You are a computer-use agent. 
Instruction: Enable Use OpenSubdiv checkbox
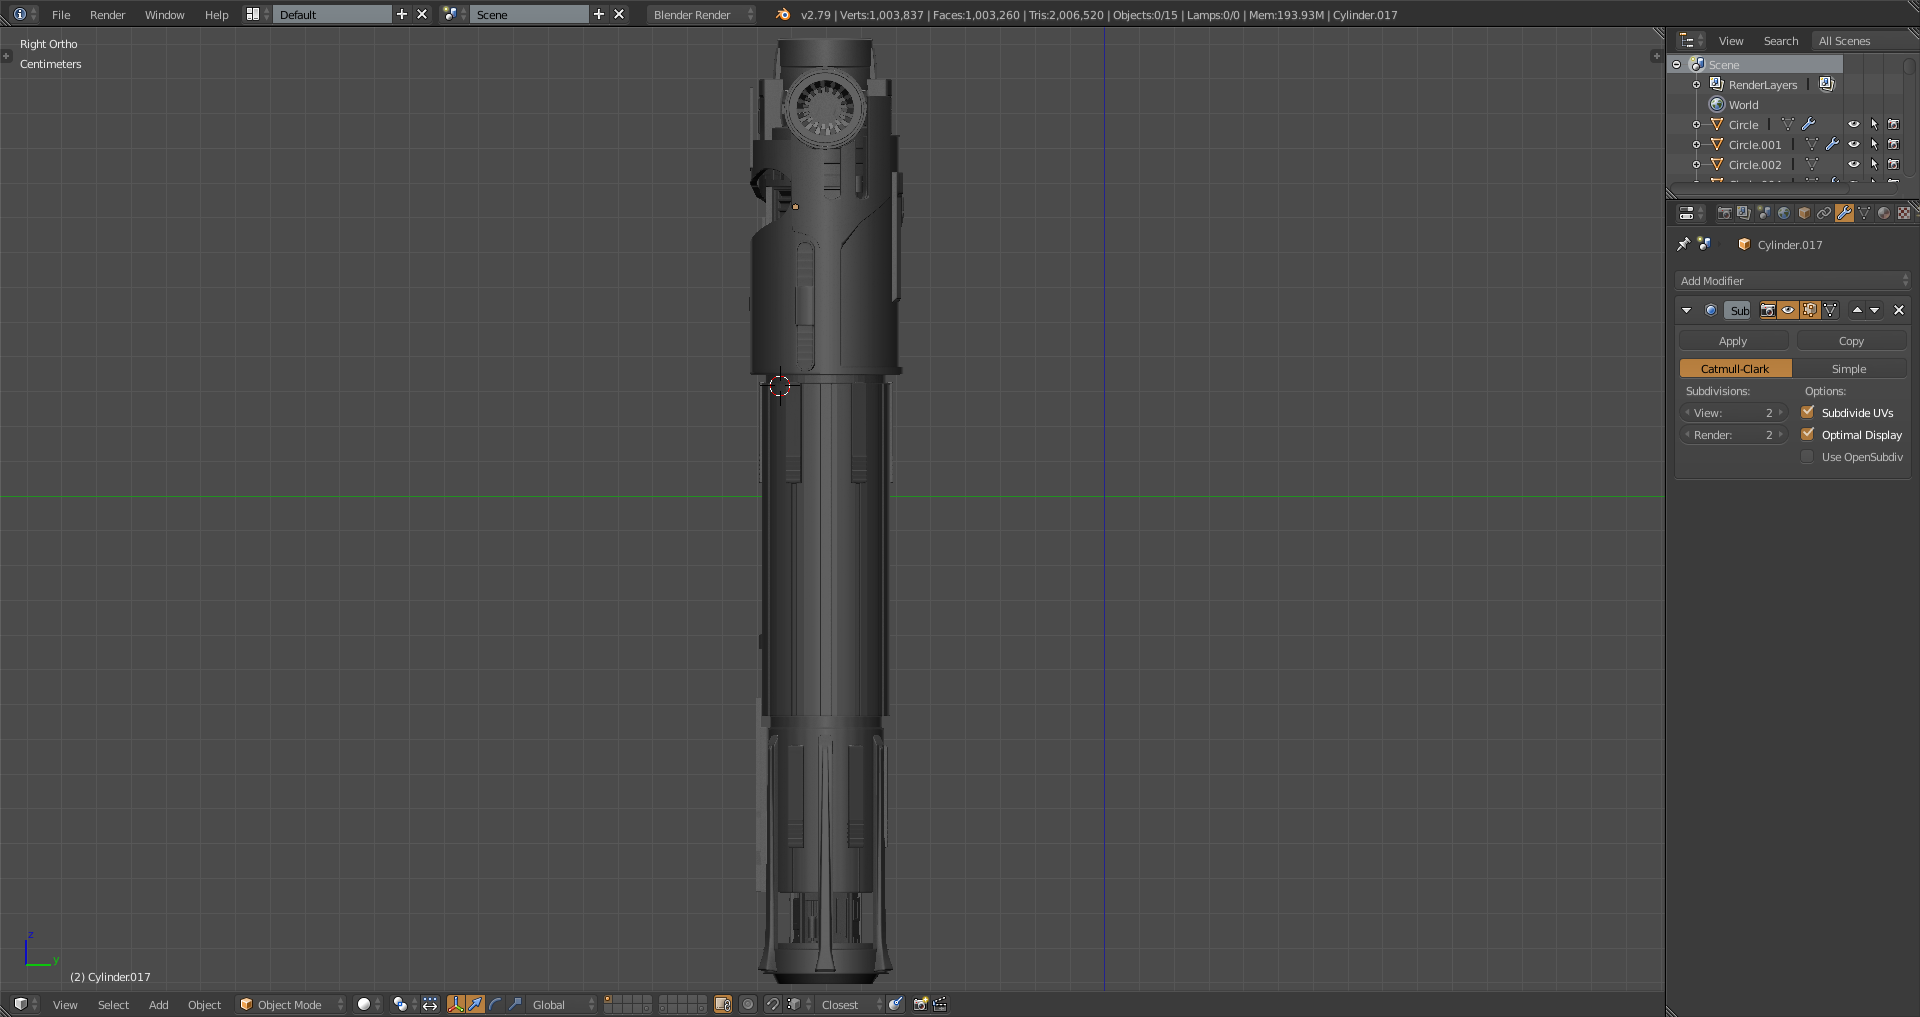pyautogui.click(x=1808, y=456)
